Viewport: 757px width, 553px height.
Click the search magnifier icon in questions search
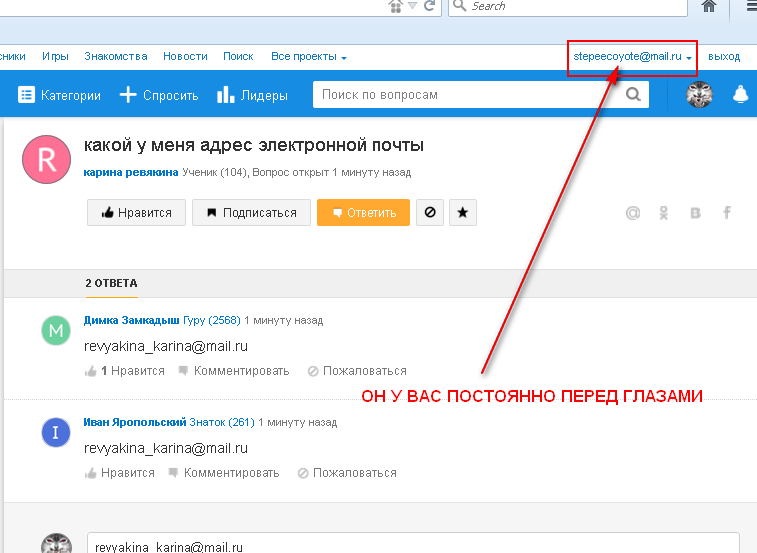[x=633, y=96]
